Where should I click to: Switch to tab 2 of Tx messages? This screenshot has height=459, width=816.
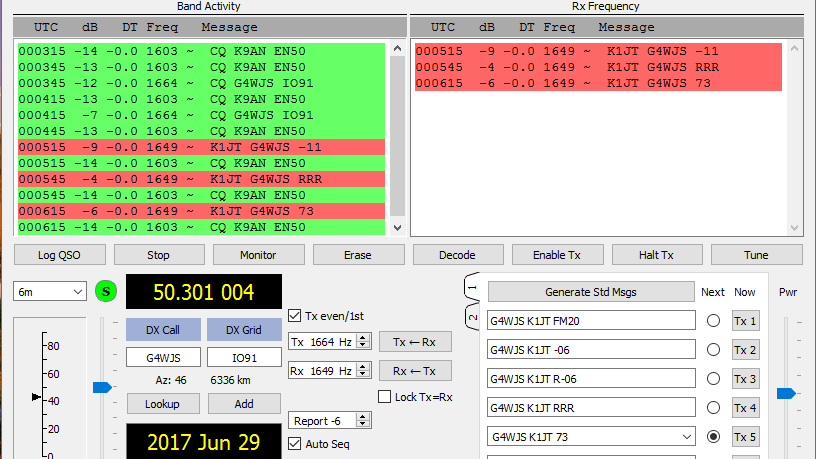coord(472,317)
